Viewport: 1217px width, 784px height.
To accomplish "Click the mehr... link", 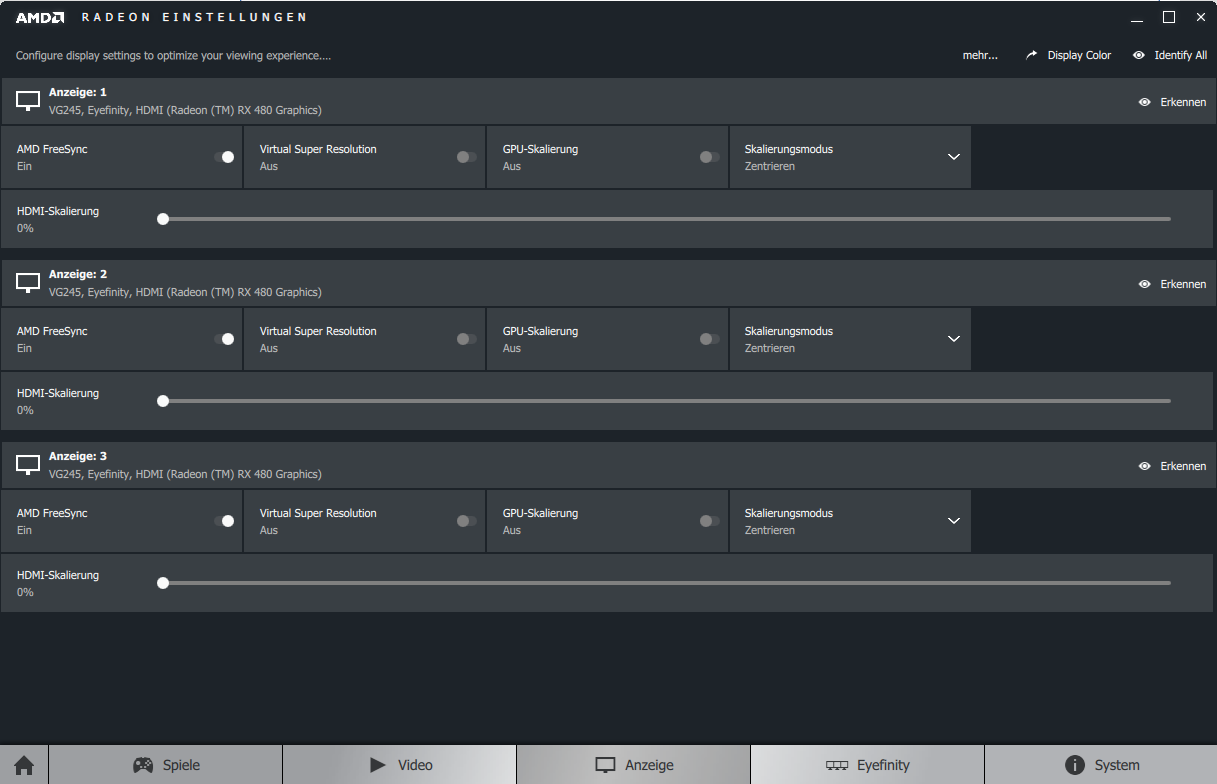I will click(980, 55).
